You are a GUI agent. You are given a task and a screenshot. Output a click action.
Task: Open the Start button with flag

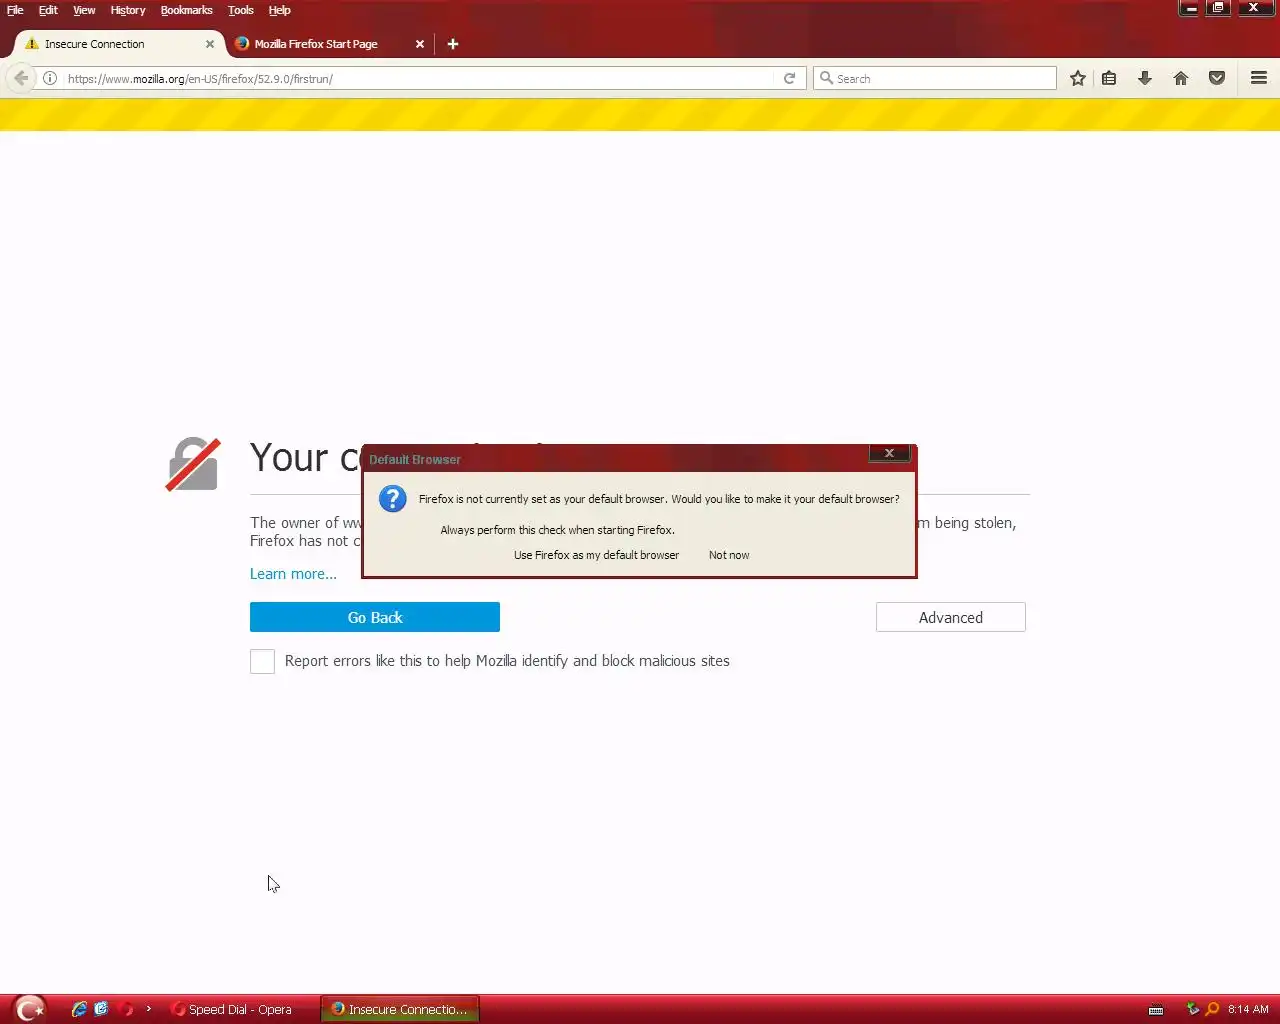(30, 1008)
